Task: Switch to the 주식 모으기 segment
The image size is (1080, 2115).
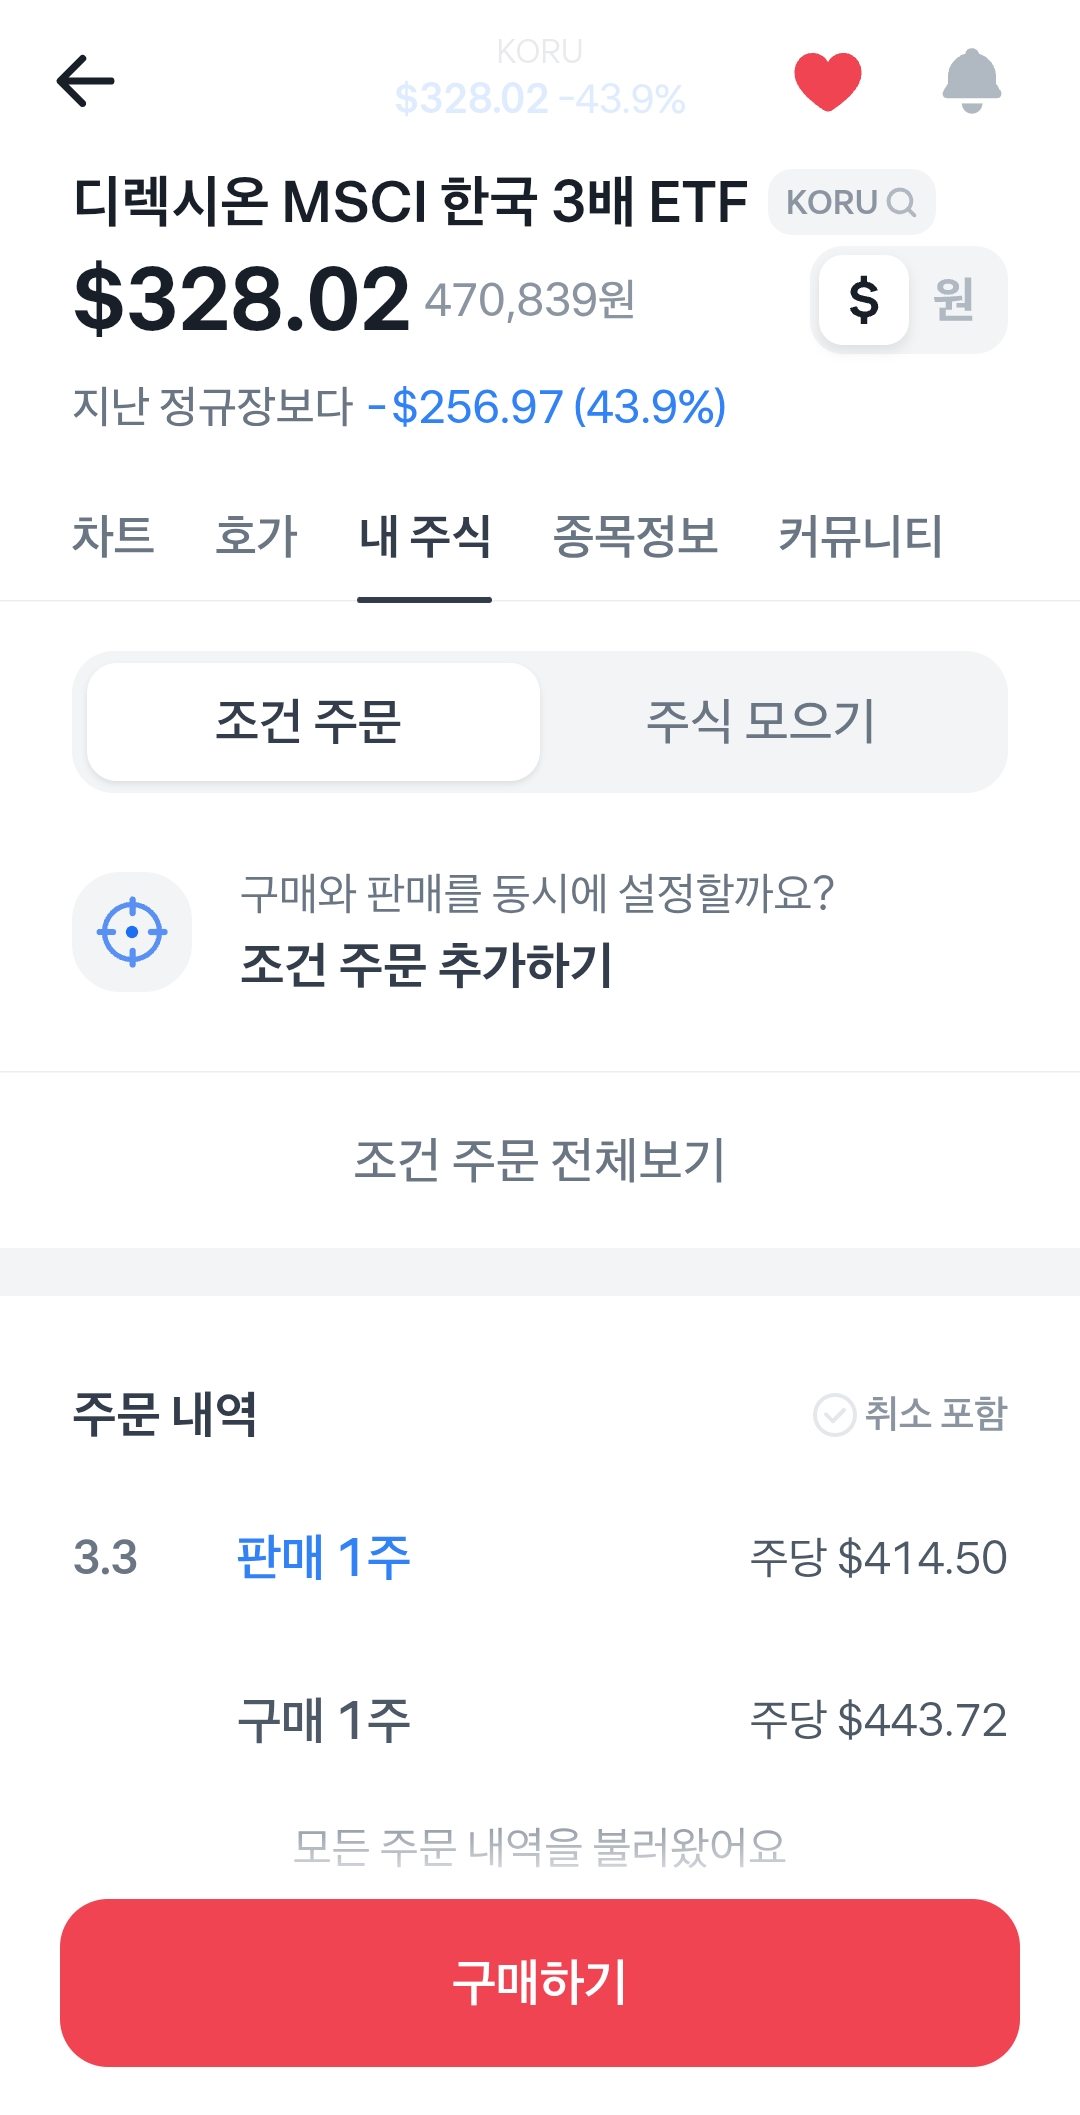Action: pyautogui.click(x=761, y=722)
